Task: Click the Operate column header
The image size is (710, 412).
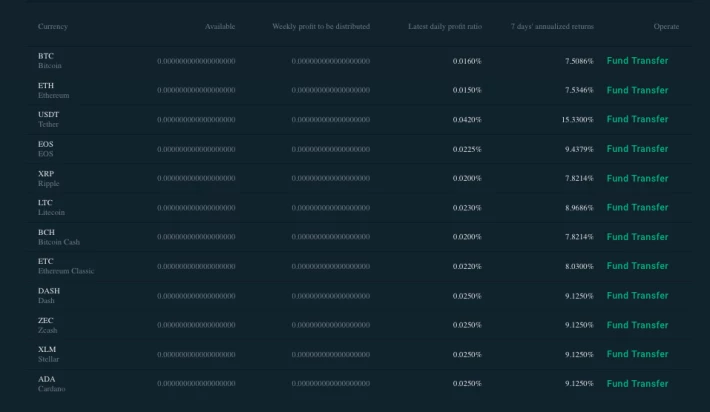Action: click(666, 26)
